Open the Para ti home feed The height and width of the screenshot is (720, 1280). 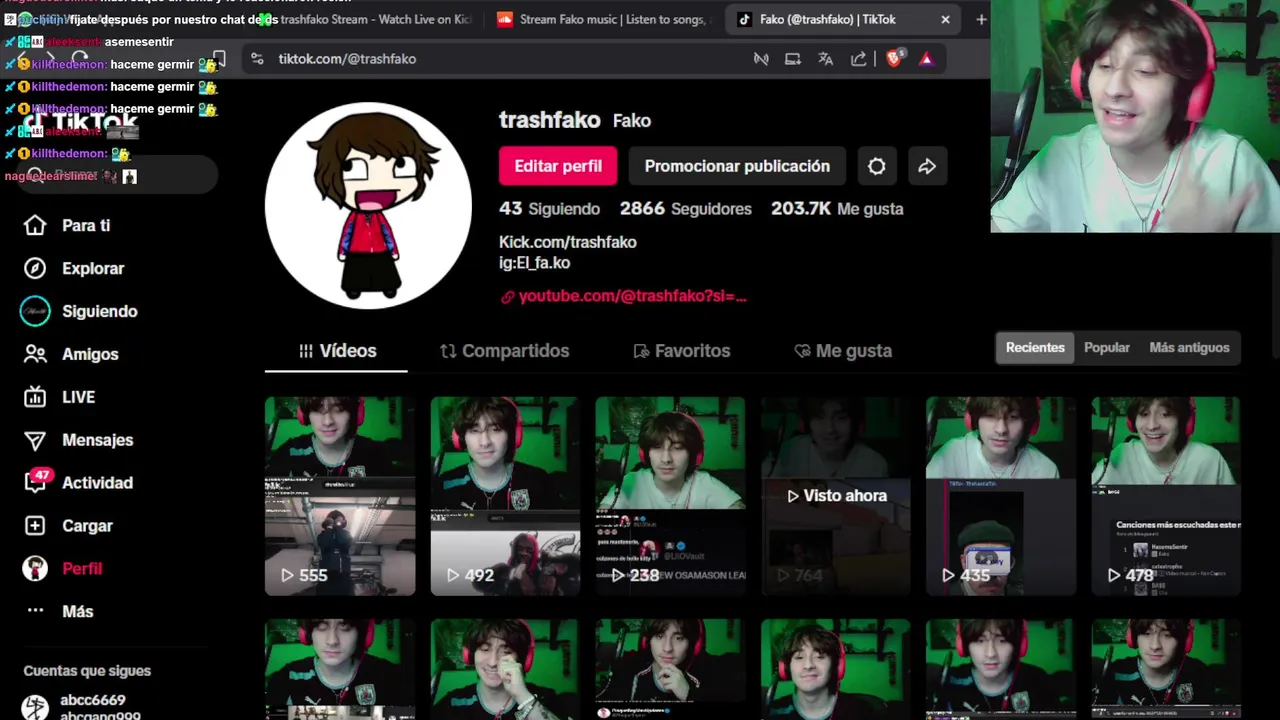pos(67,225)
